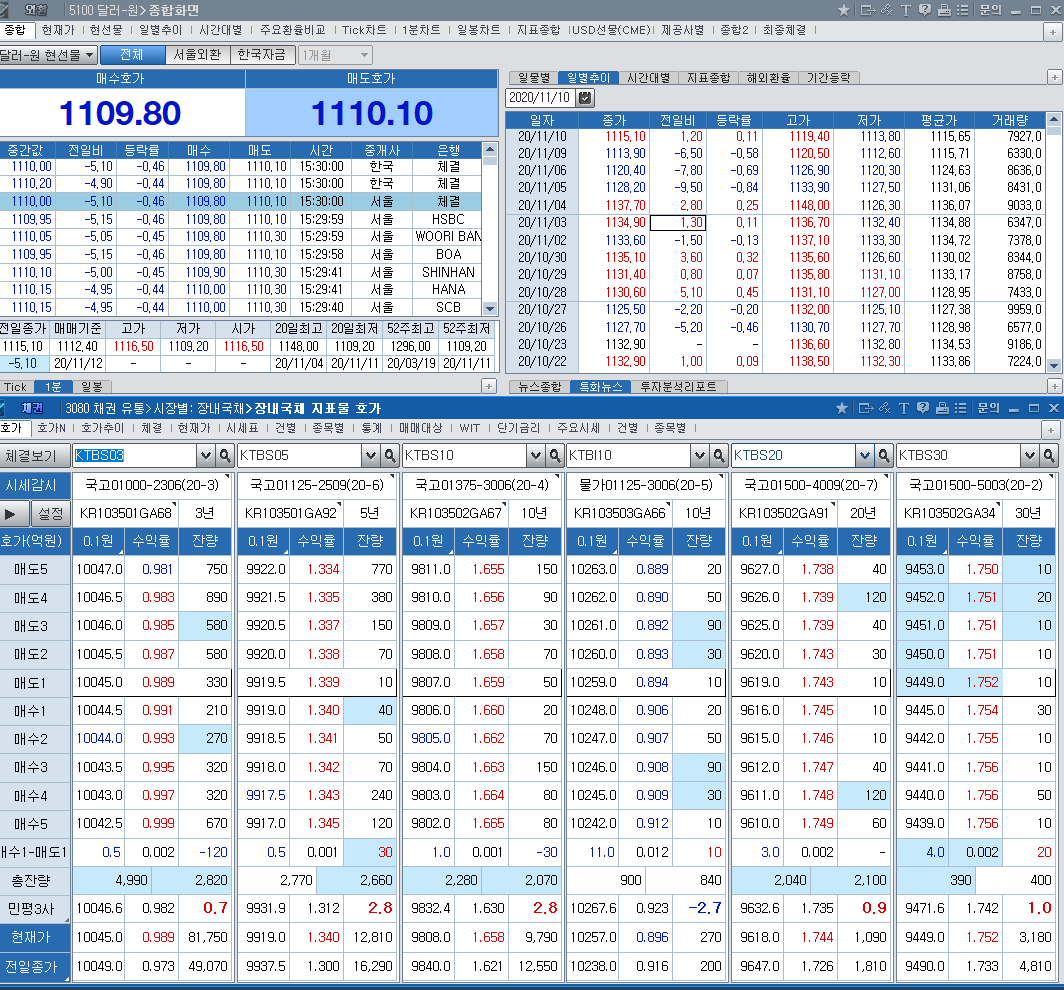
Task: Click the font T icon in the 5100 window title bar
Action: pos(905,10)
